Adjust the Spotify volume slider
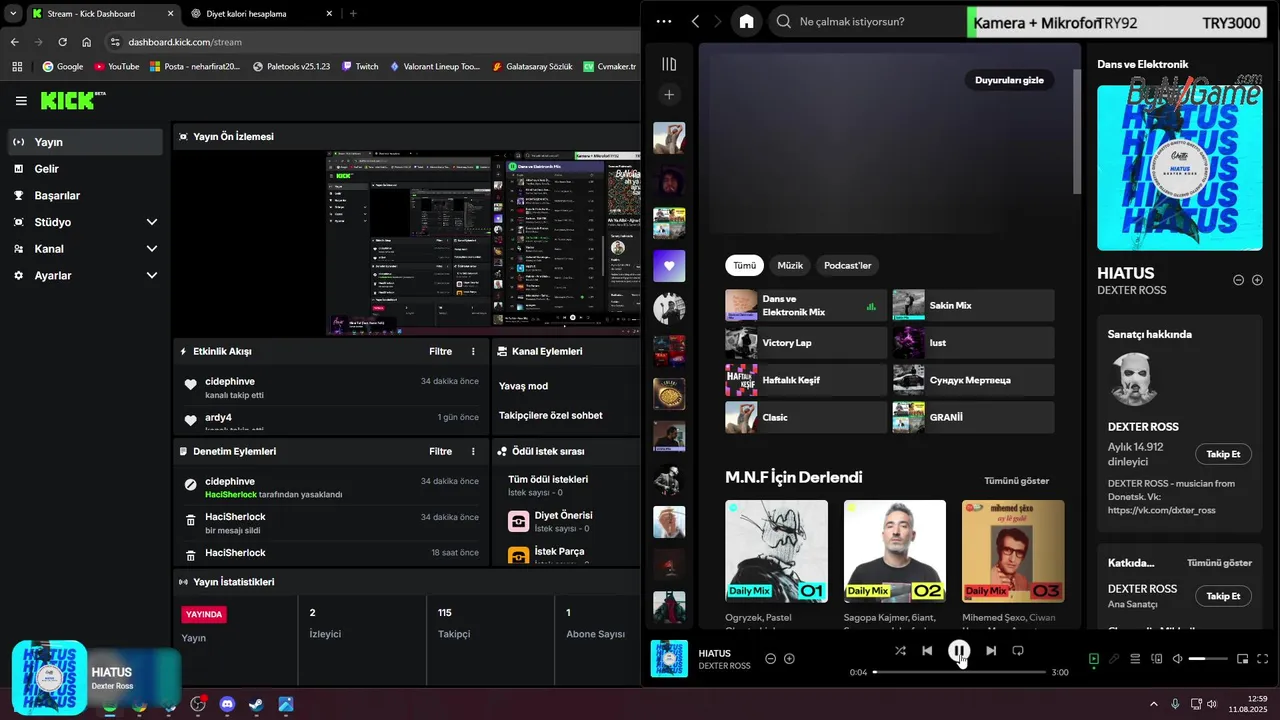 pyautogui.click(x=1209, y=659)
